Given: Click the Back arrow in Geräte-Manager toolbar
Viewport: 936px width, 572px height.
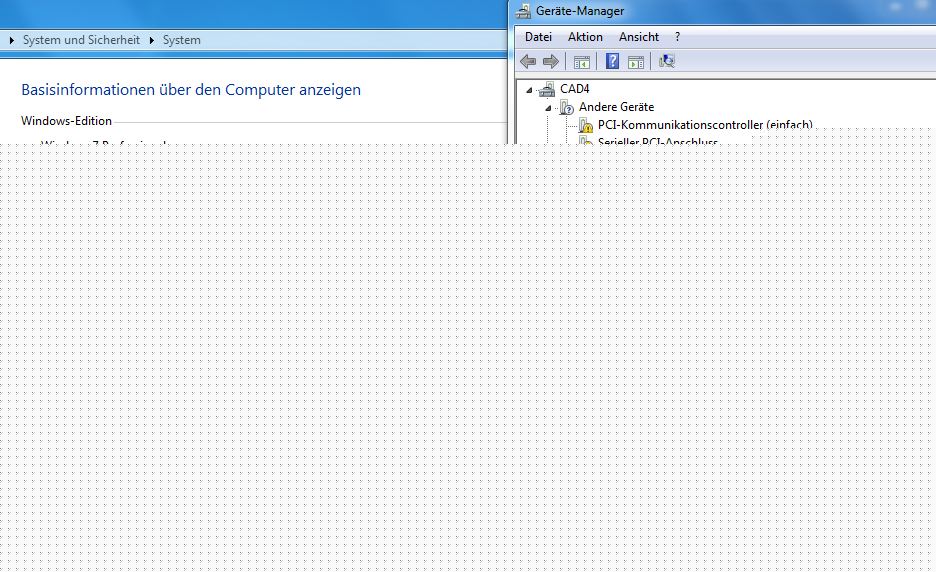Looking at the screenshot, I should [x=528, y=62].
